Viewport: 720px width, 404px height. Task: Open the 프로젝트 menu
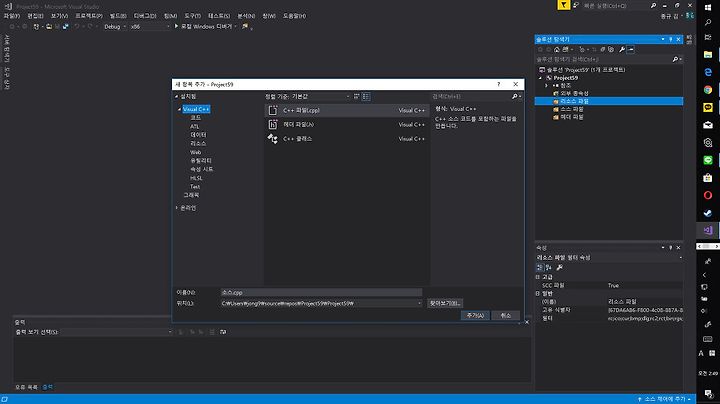[89, 16]
